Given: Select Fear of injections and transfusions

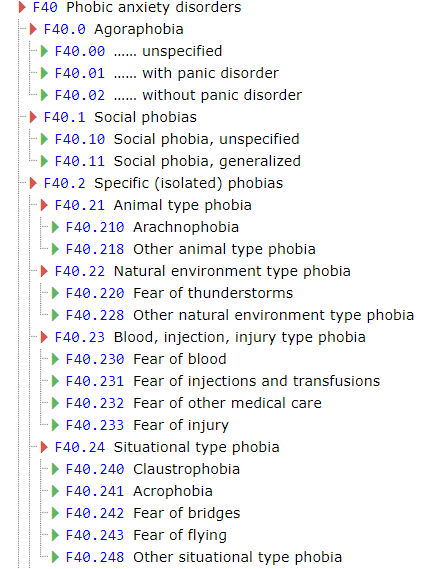Looking at the screenshot, I should point(256,381).
